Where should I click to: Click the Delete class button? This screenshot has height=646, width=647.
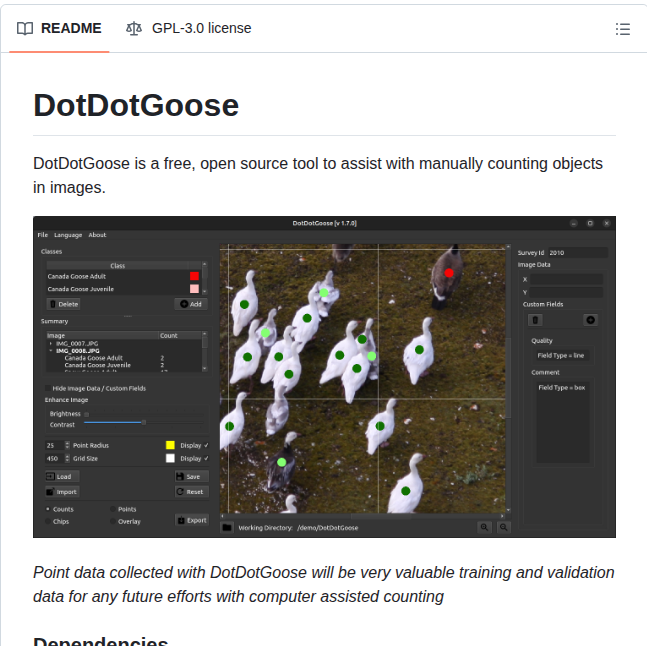[x=64, y=304]
